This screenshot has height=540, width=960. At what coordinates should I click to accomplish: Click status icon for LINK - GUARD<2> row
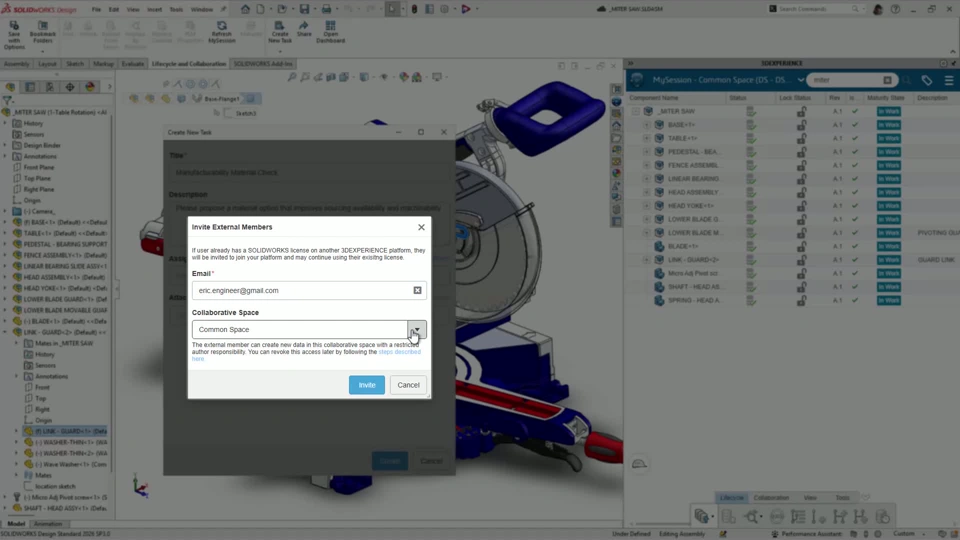point(751,260)
